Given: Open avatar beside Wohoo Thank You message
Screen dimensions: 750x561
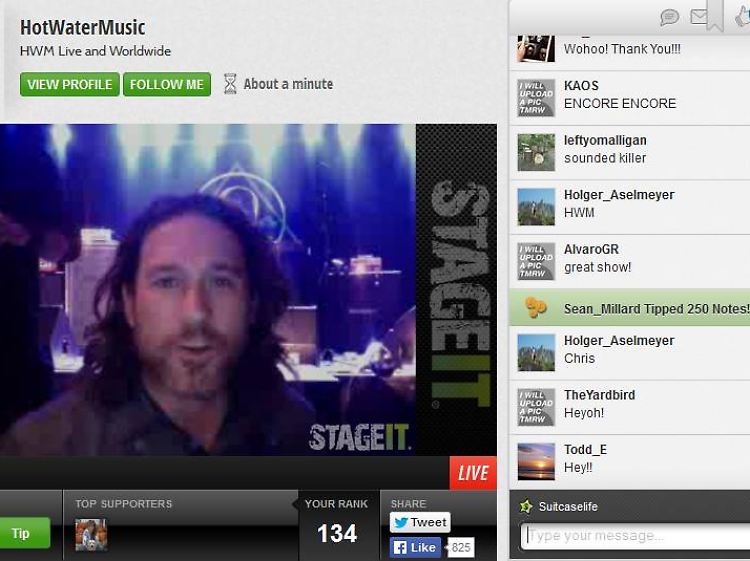Looking at the screenshot, I should click(x=536, y=48).
